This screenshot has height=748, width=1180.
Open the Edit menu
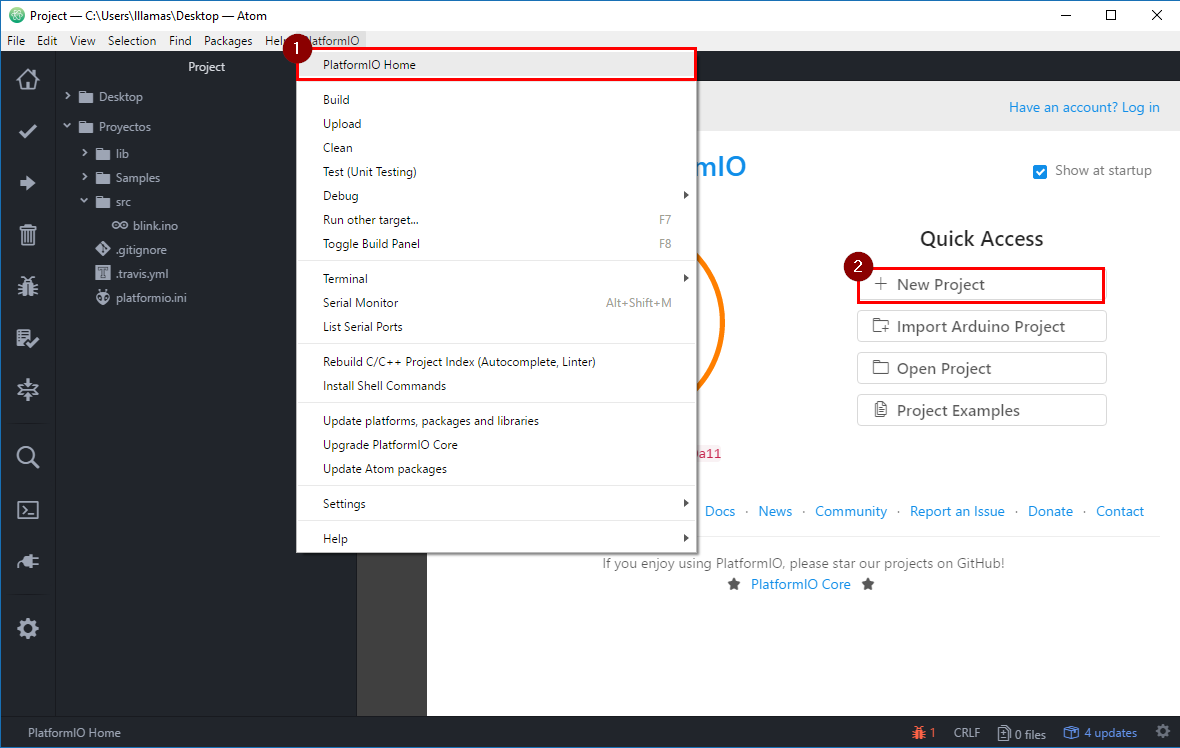[47, 41]
